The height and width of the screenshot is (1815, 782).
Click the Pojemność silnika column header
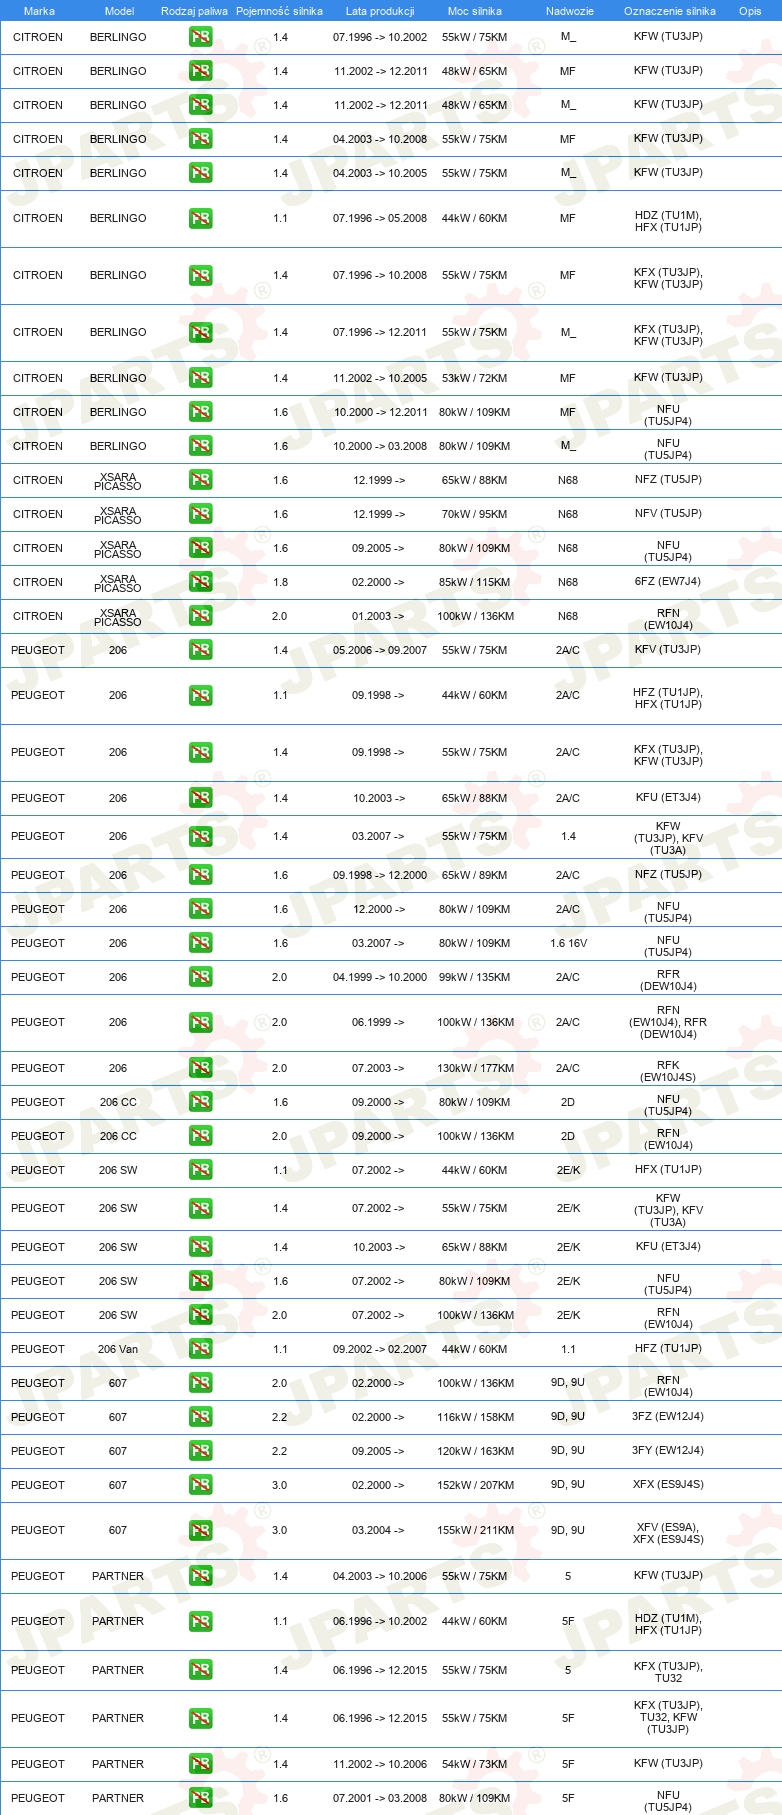tap(279, 11)
